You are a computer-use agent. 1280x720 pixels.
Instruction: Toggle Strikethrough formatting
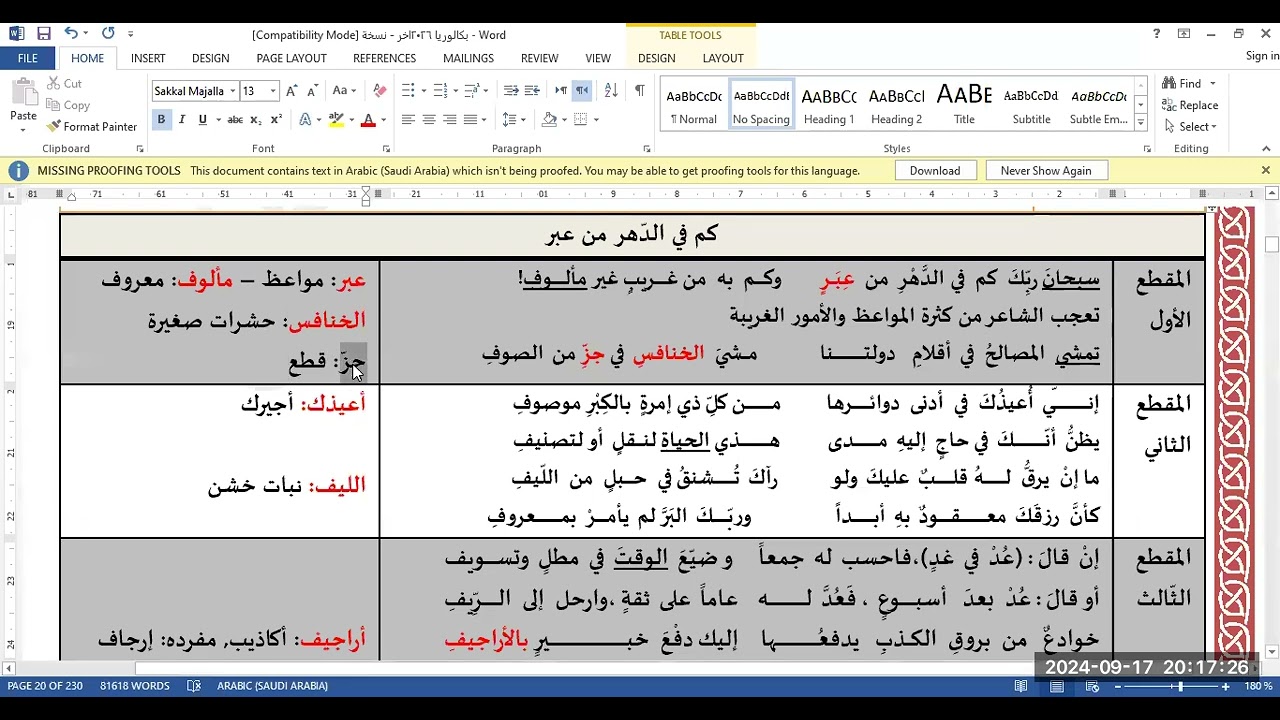click(x=235, y=120)
